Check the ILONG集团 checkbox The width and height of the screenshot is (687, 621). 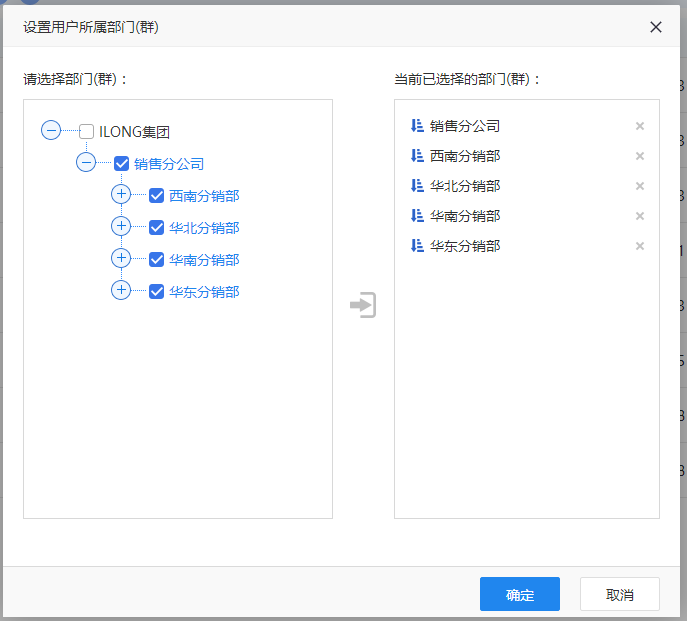87,131
